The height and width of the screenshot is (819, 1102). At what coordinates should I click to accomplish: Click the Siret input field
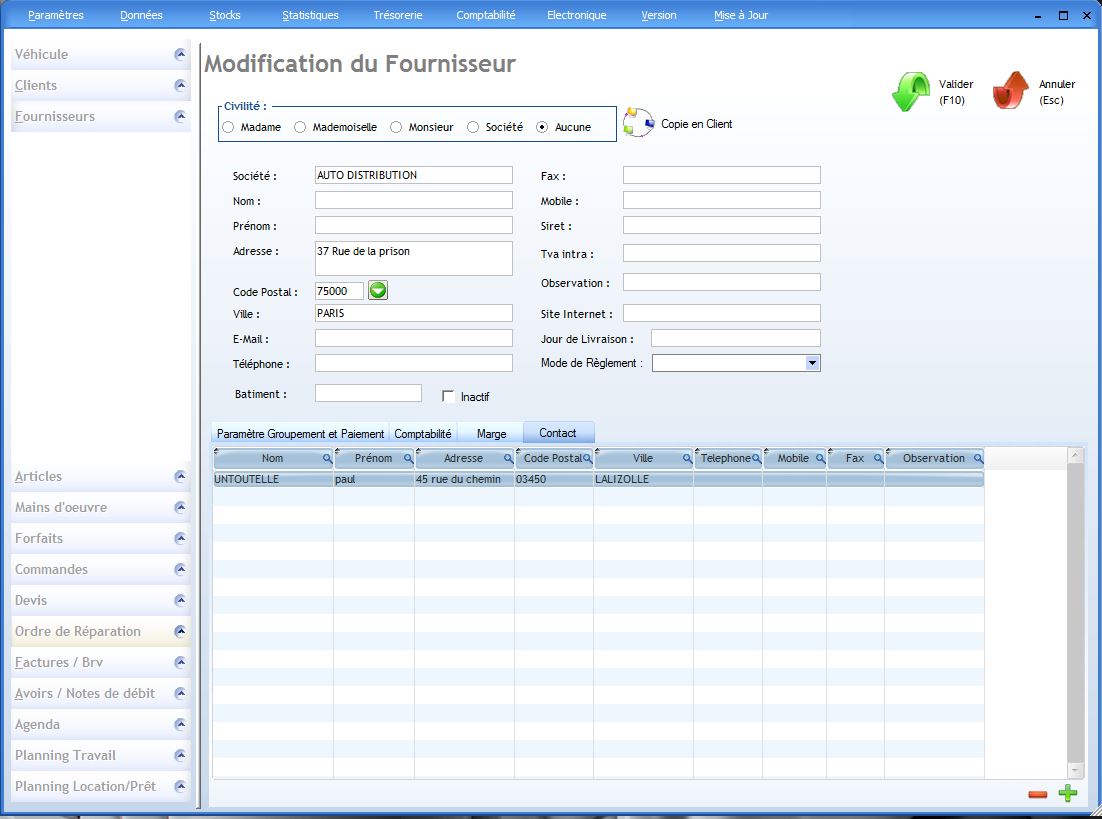722,225
